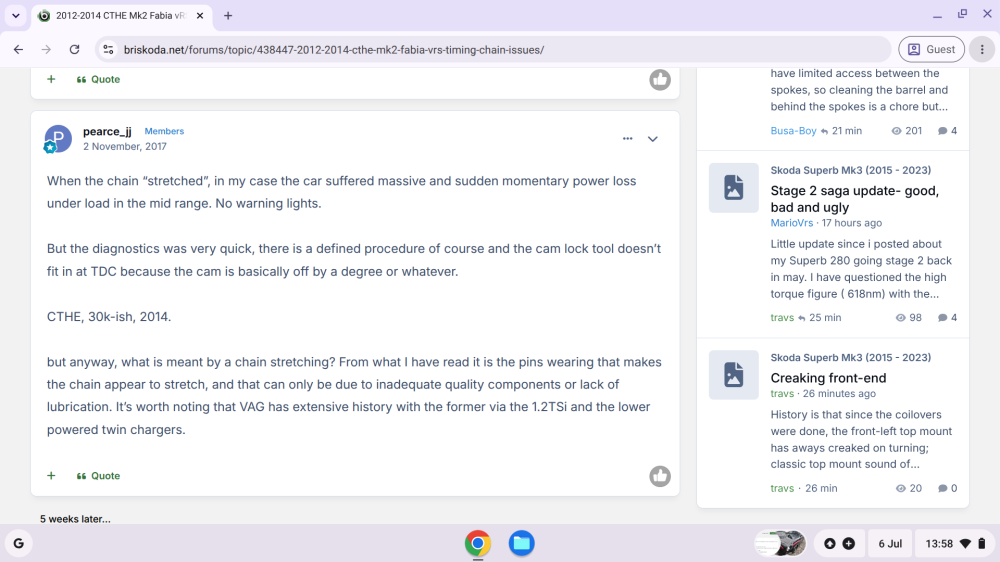Click Skoda Superb Mk3 category above Stage 2 saga
1000x562 pixels.
point(850,170)
